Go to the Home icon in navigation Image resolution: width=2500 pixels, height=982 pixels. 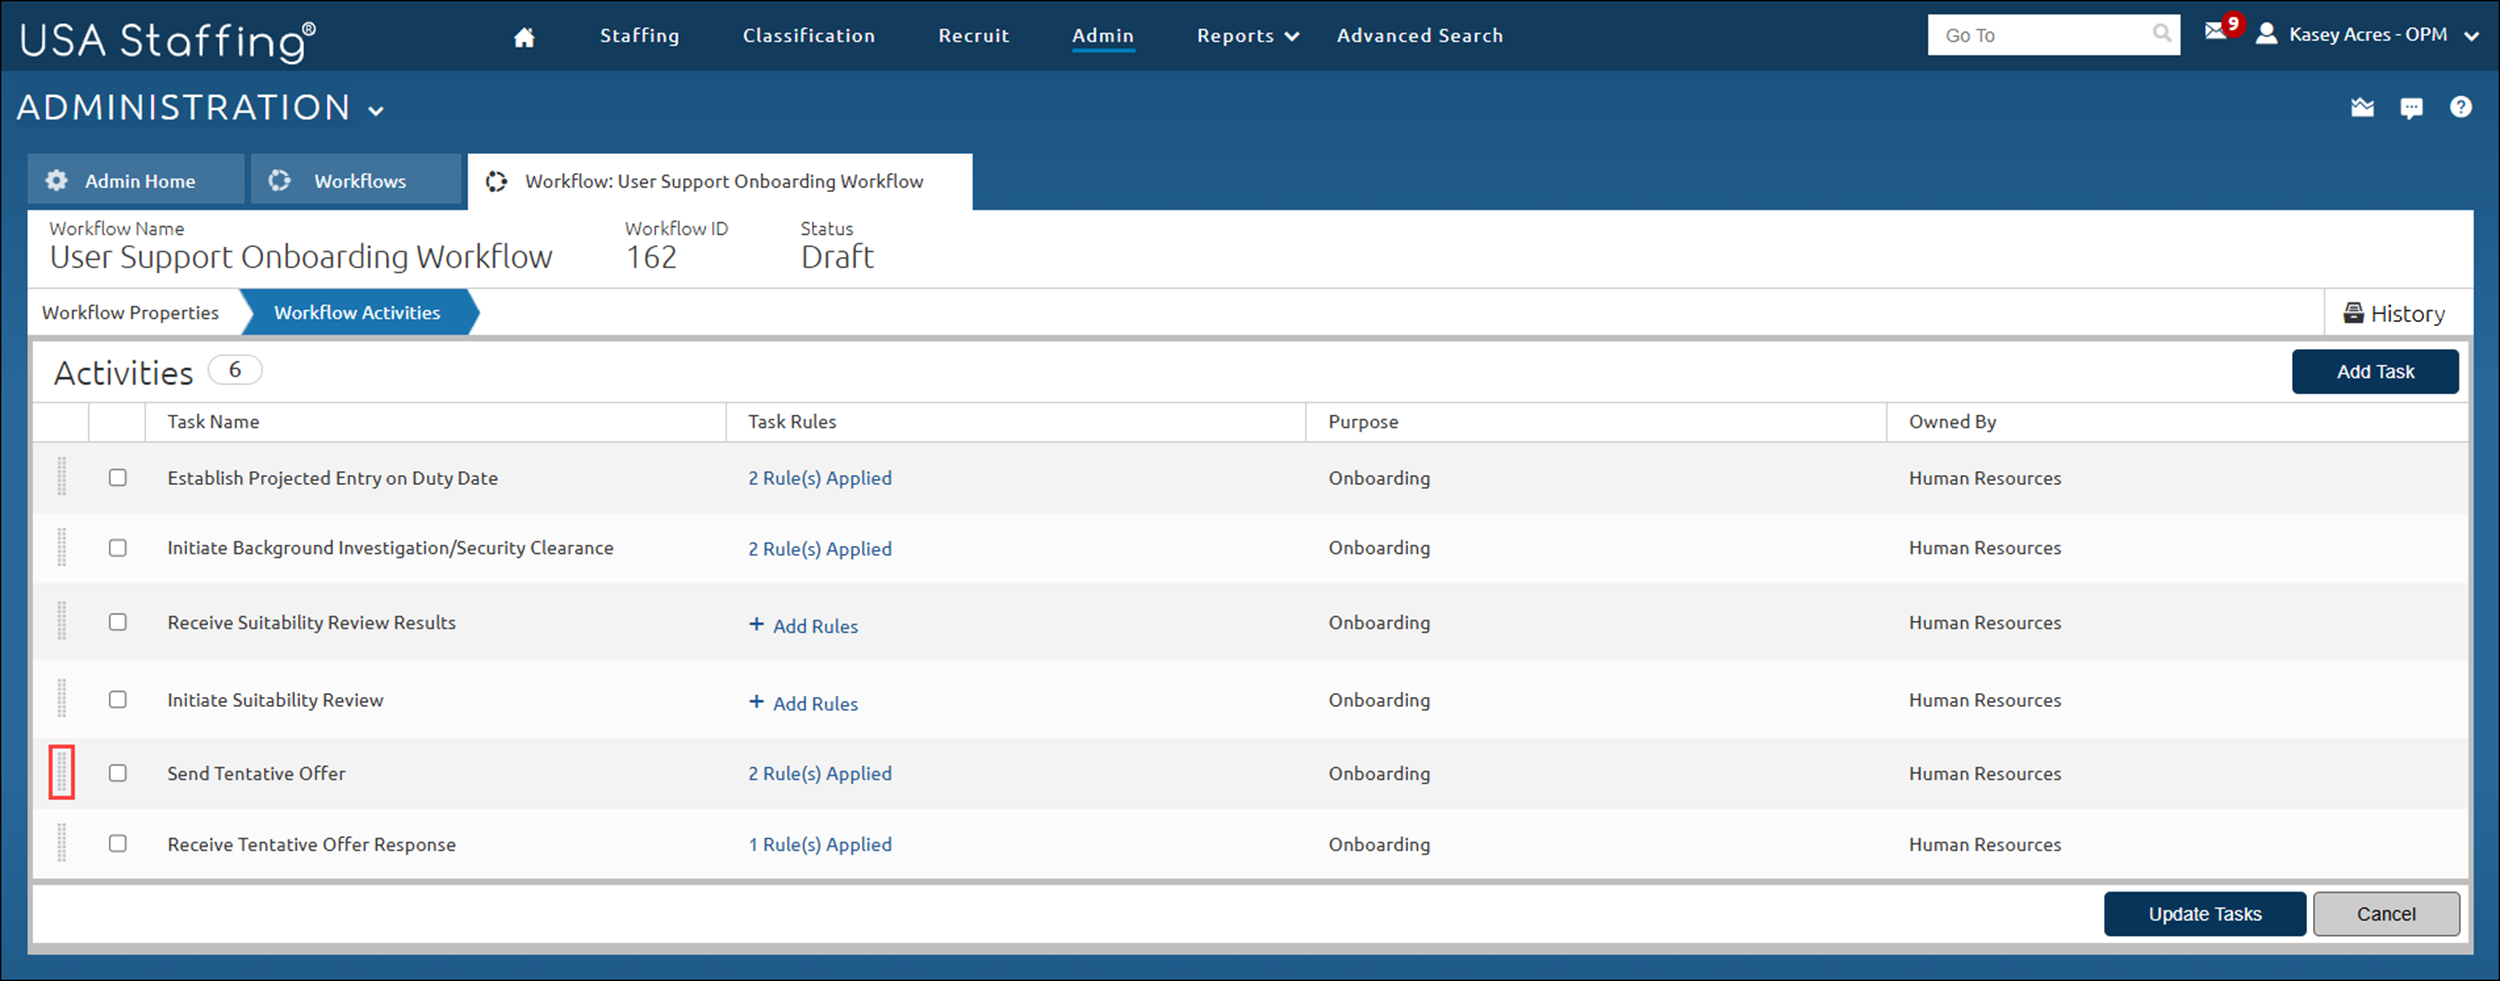(524, 37)
